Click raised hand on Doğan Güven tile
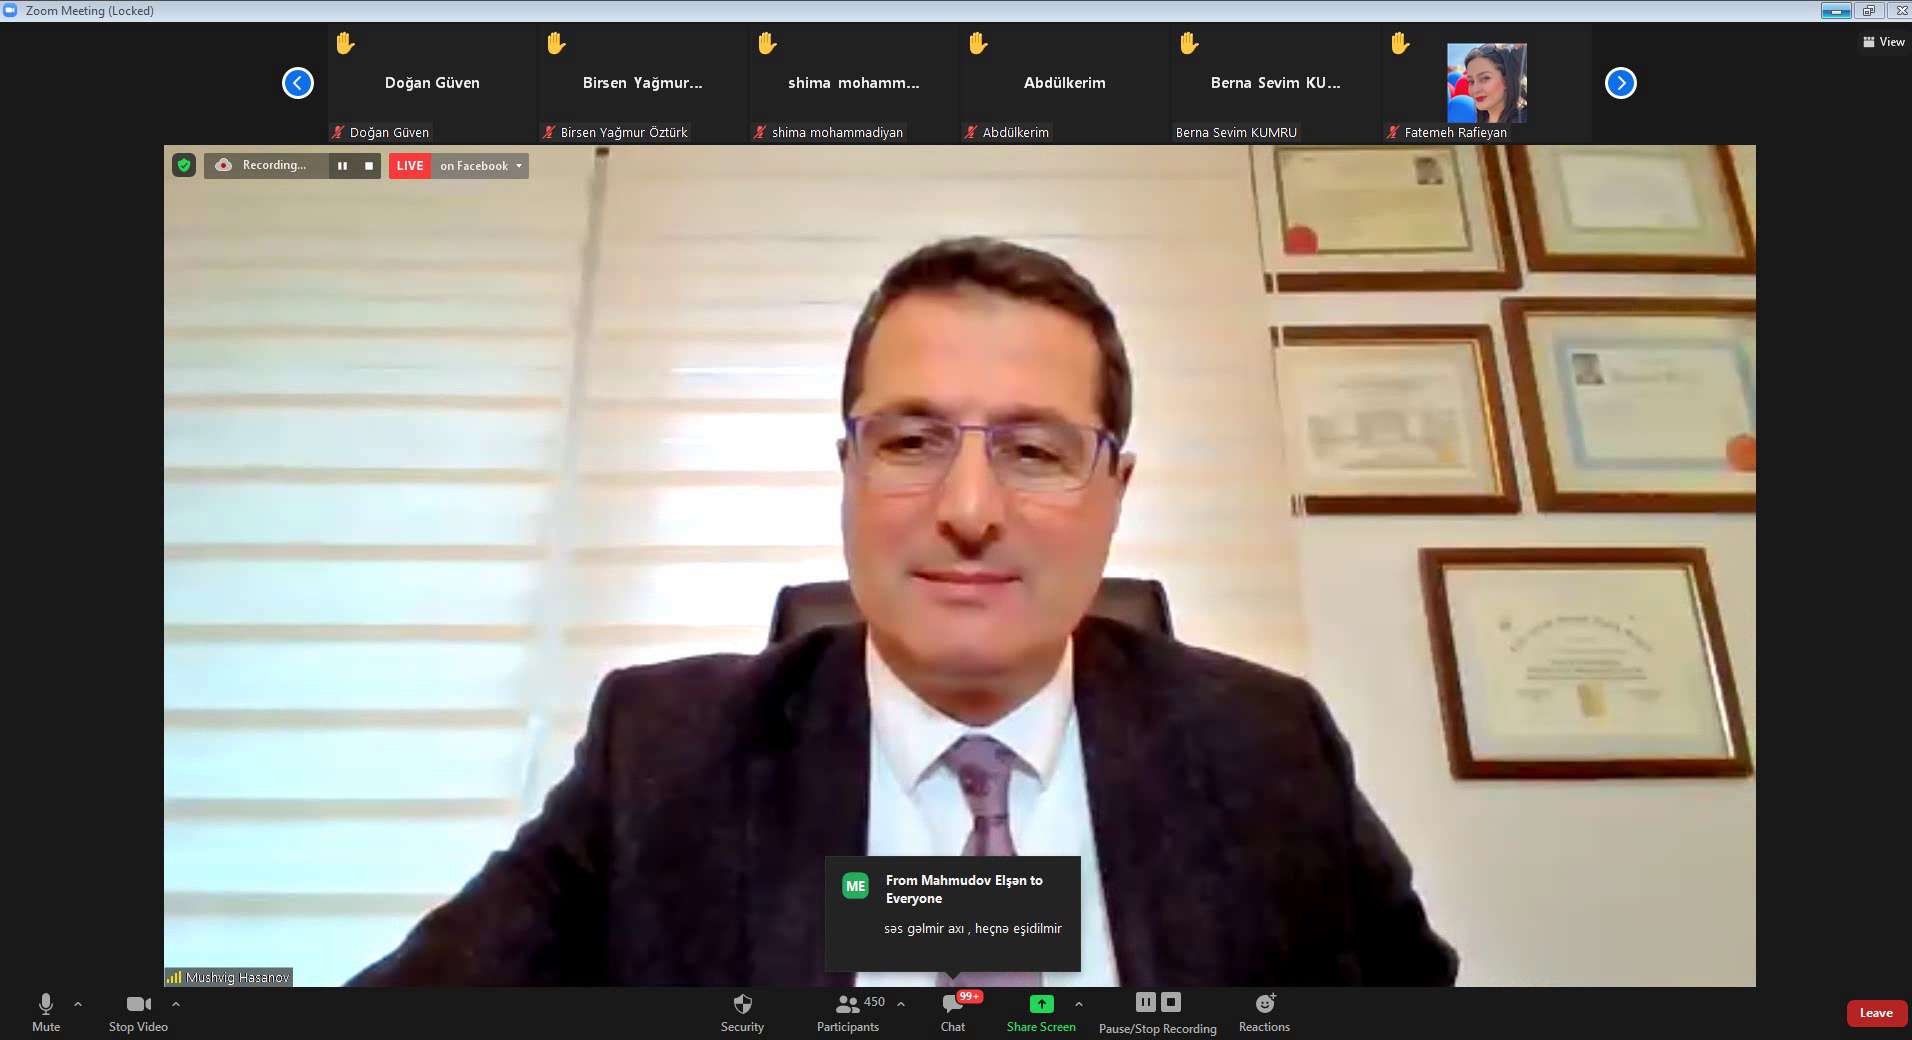This screenshot has height=1040, width=1912. pos(345,43)
